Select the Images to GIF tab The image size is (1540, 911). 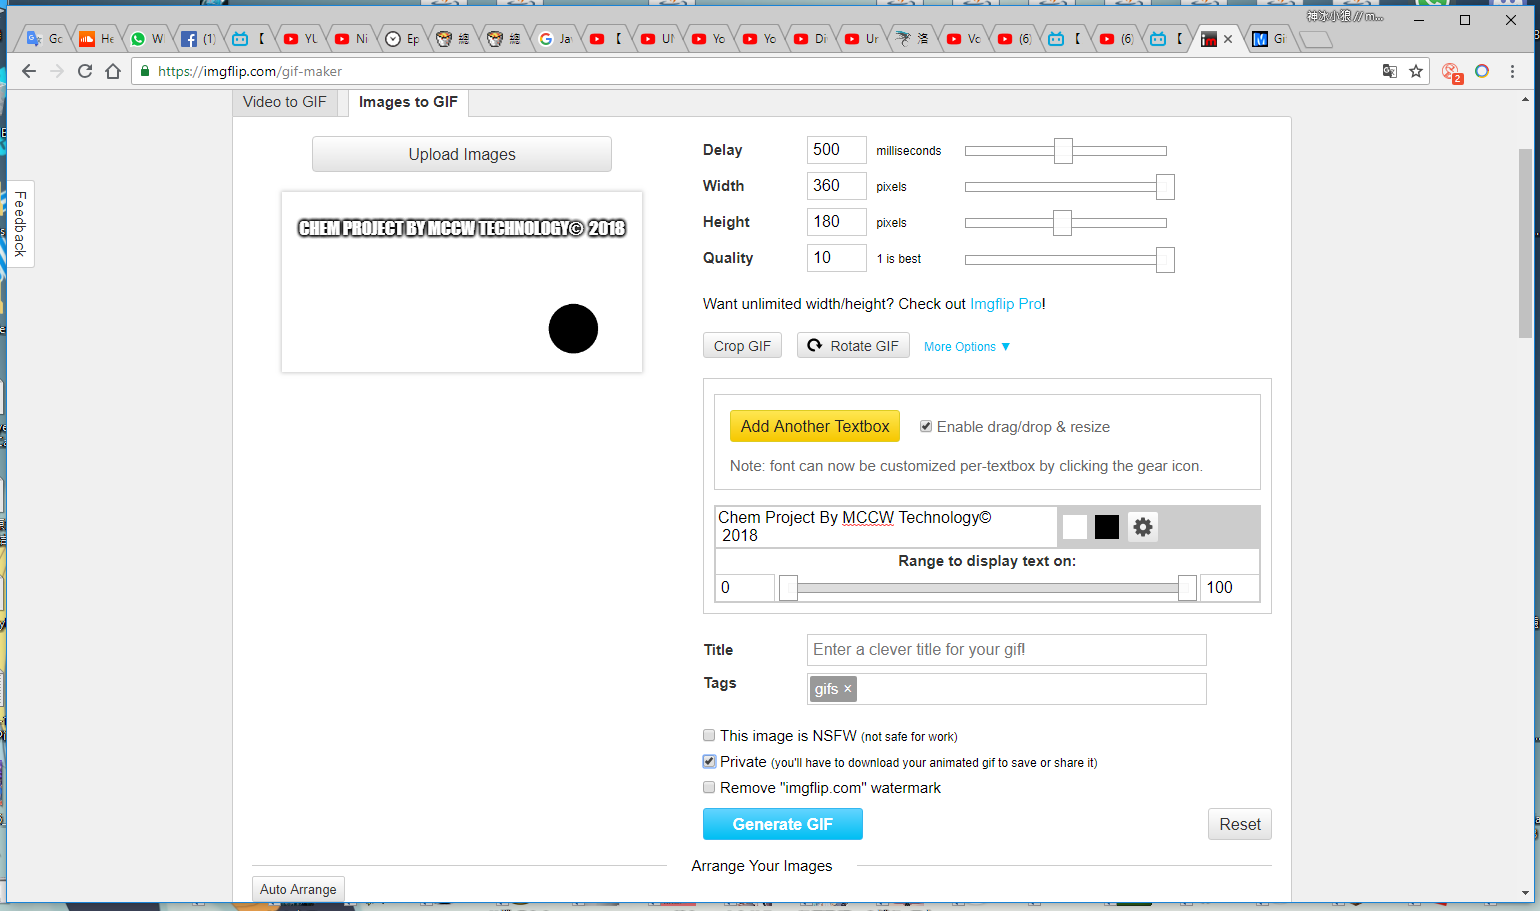(408, 102)
